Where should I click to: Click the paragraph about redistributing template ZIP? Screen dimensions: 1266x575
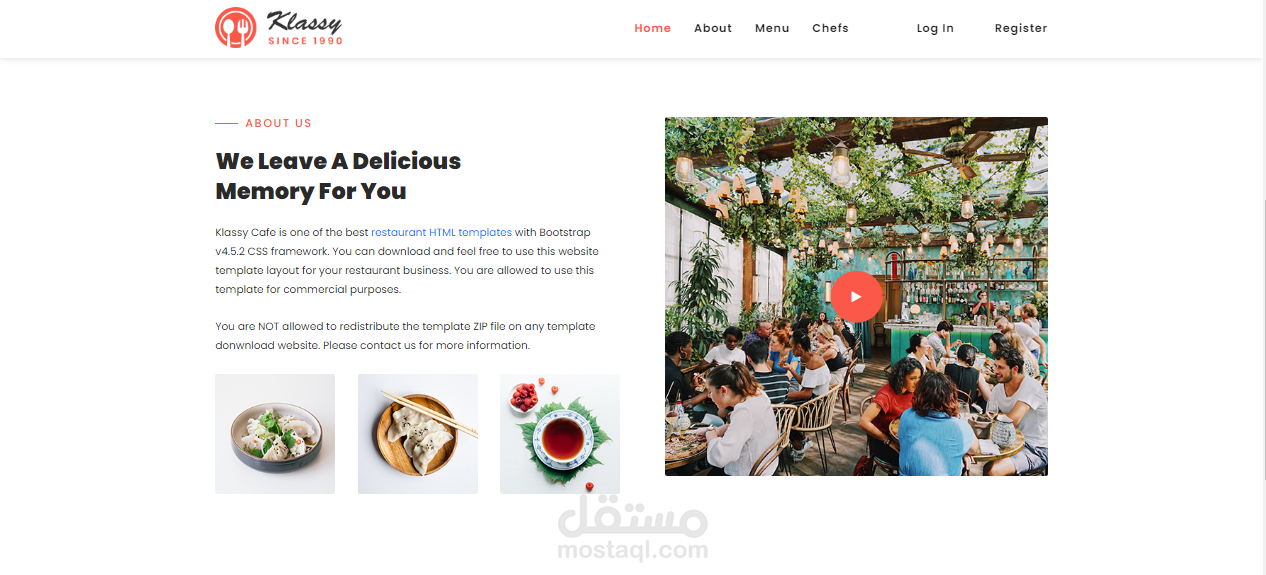405,336
